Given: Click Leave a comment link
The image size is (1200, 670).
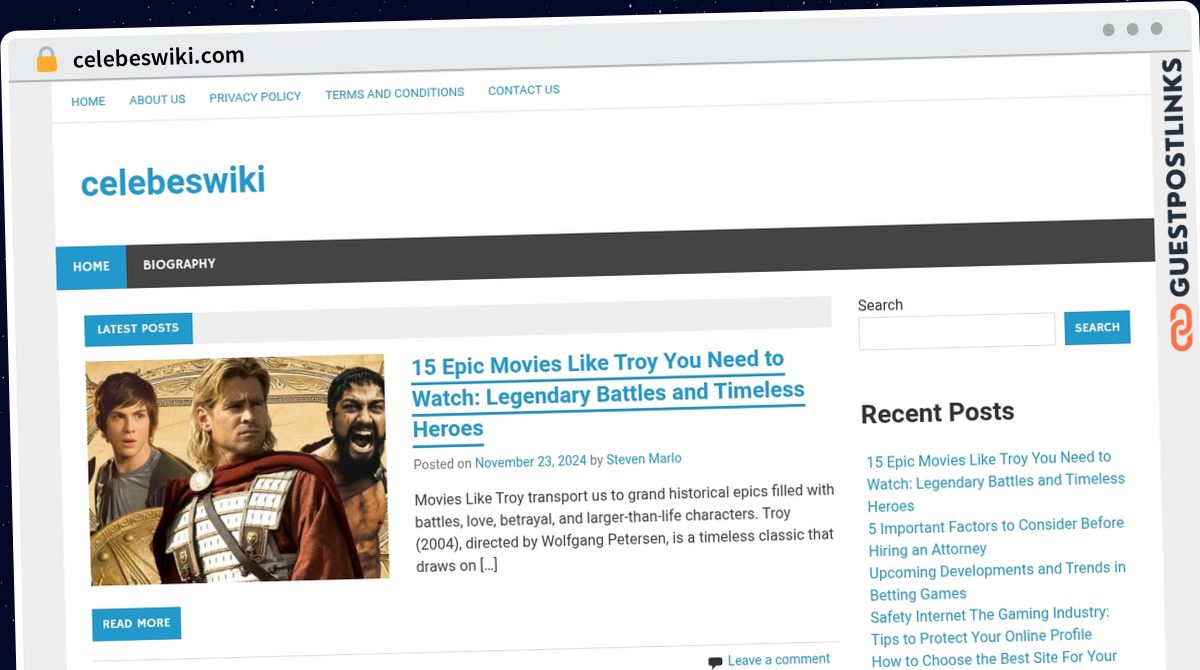Looking at the screenshot, I should pos(779,660).
